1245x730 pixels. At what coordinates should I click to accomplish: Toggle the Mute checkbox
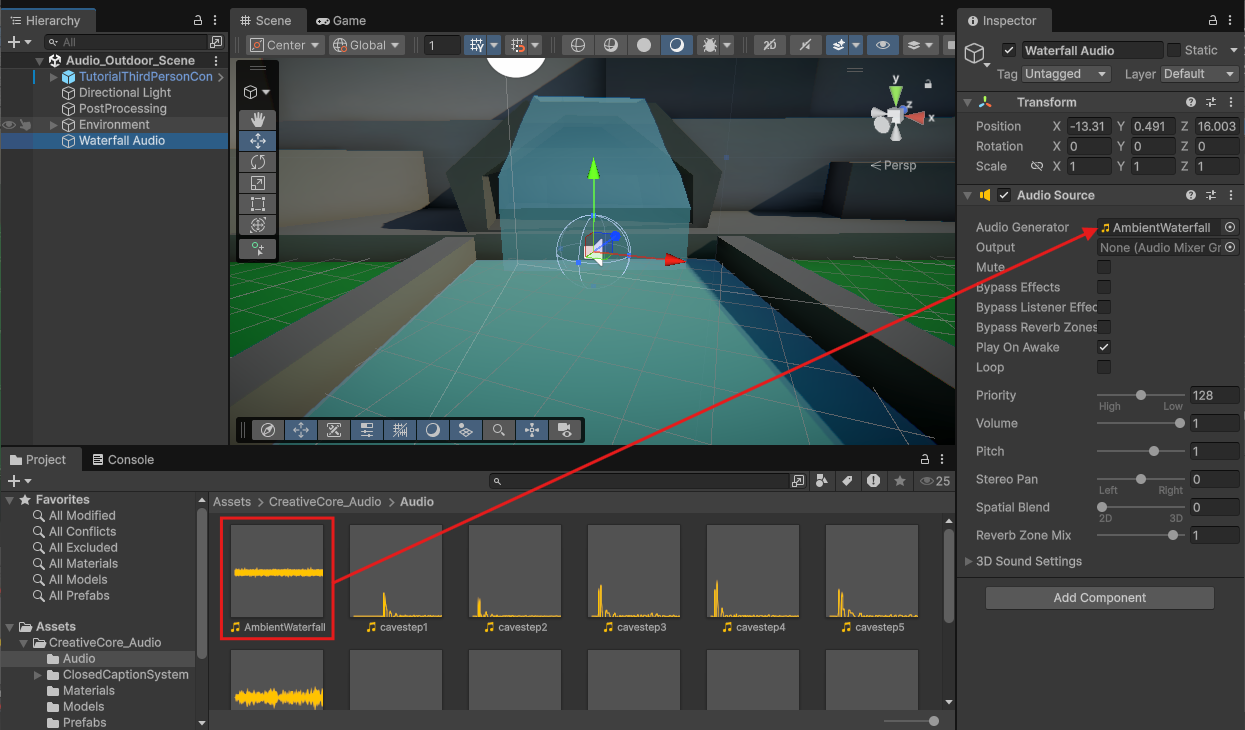1104,267
